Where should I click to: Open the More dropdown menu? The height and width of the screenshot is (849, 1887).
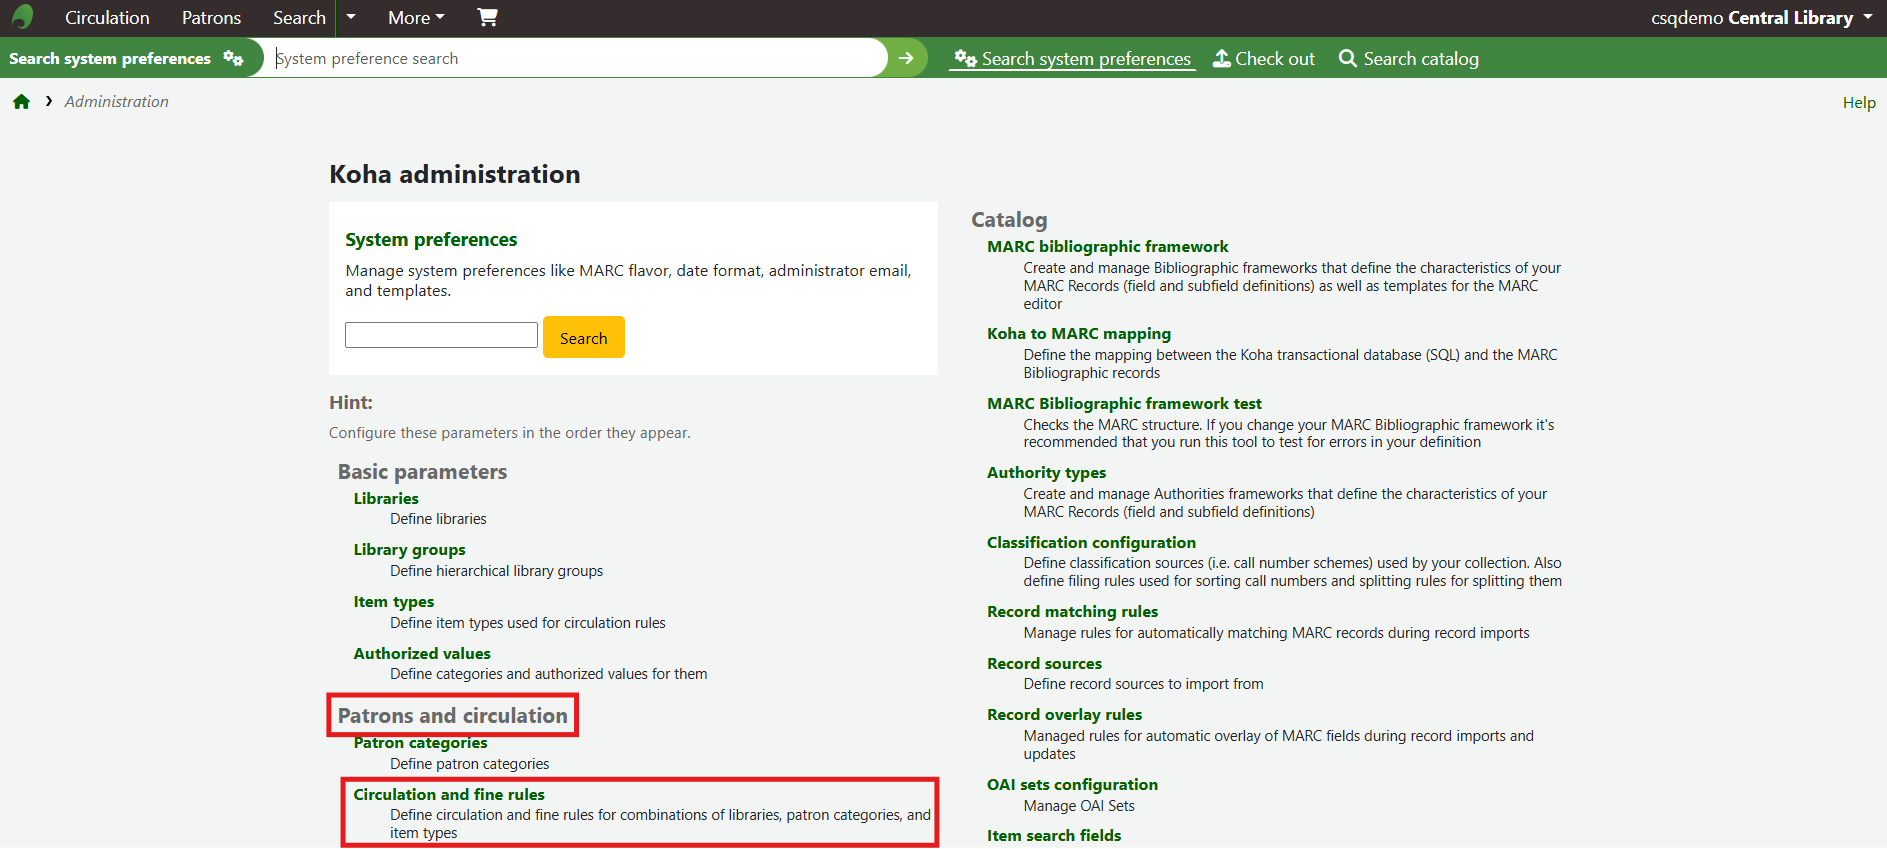416,18
